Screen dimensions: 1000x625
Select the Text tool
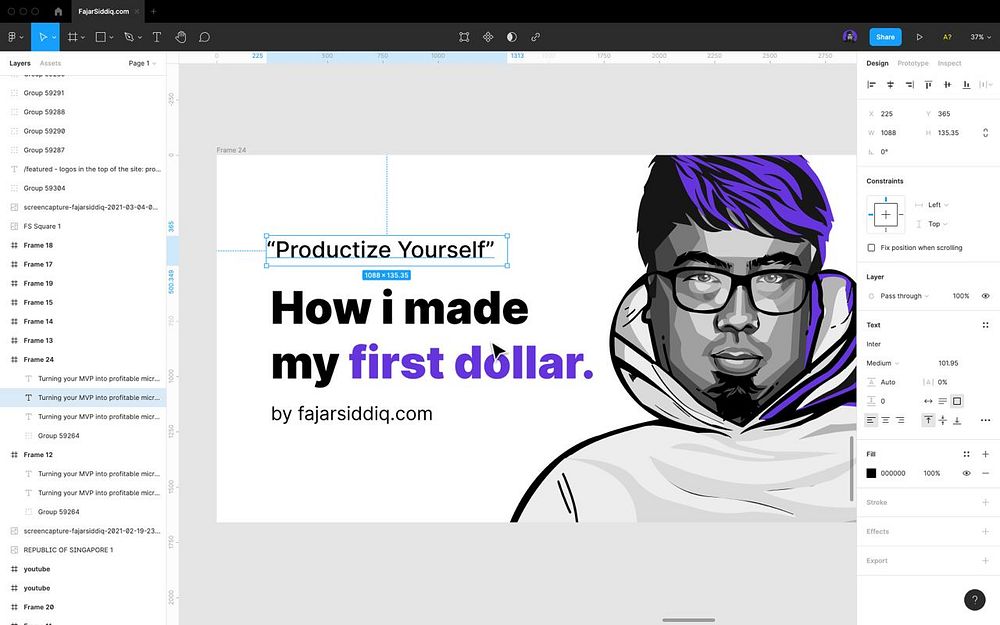tap(156, 37)
